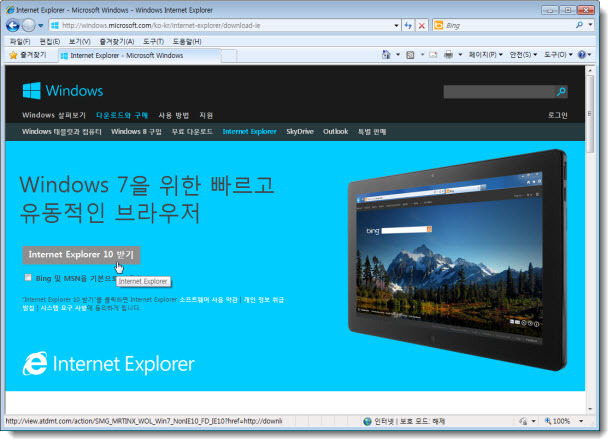
Task: Open the 사용 방법 navigation link
Action: coord(174,115)
